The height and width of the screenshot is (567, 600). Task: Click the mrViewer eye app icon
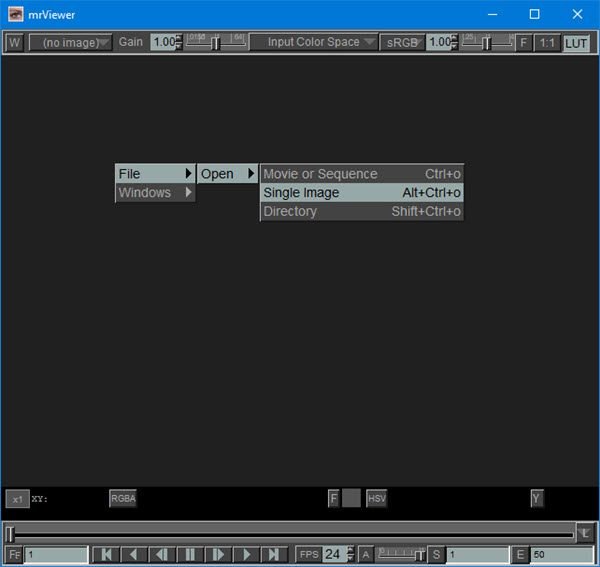coord(16,14)
